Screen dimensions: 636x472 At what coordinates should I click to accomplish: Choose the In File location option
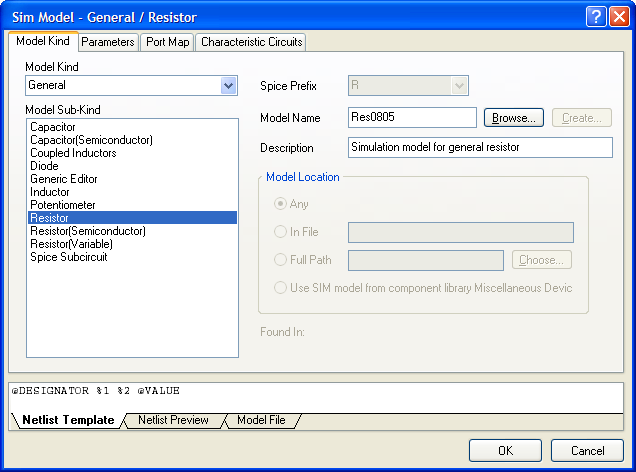(x=281, y=233)
